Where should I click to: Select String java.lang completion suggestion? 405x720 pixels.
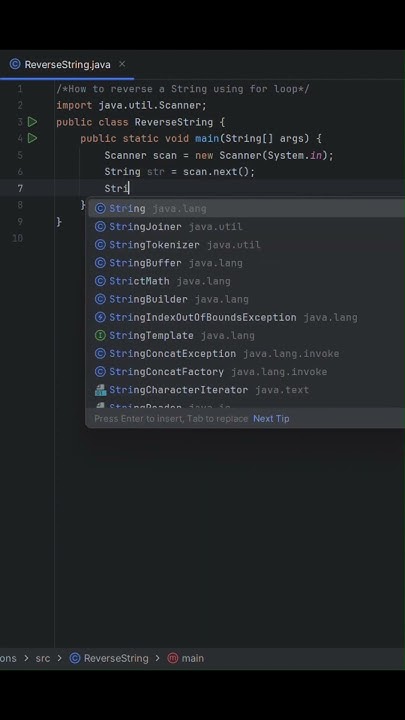pos(247,208)
